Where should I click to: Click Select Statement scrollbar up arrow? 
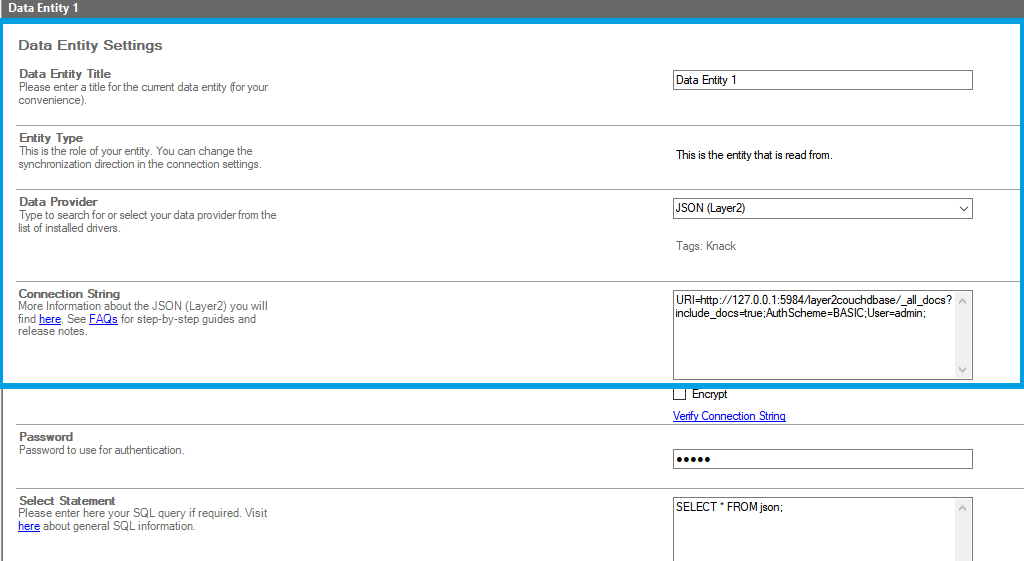[963, 508]
